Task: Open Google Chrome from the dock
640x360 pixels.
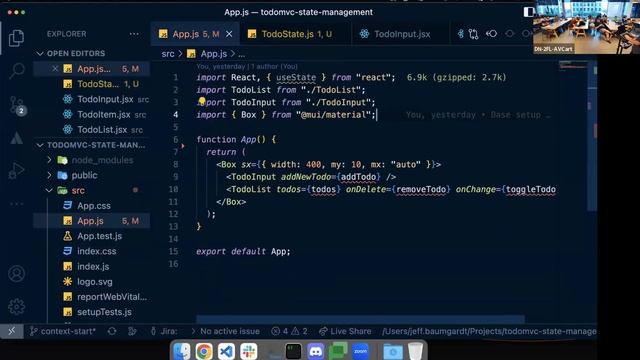Action: tap(204, 351)
